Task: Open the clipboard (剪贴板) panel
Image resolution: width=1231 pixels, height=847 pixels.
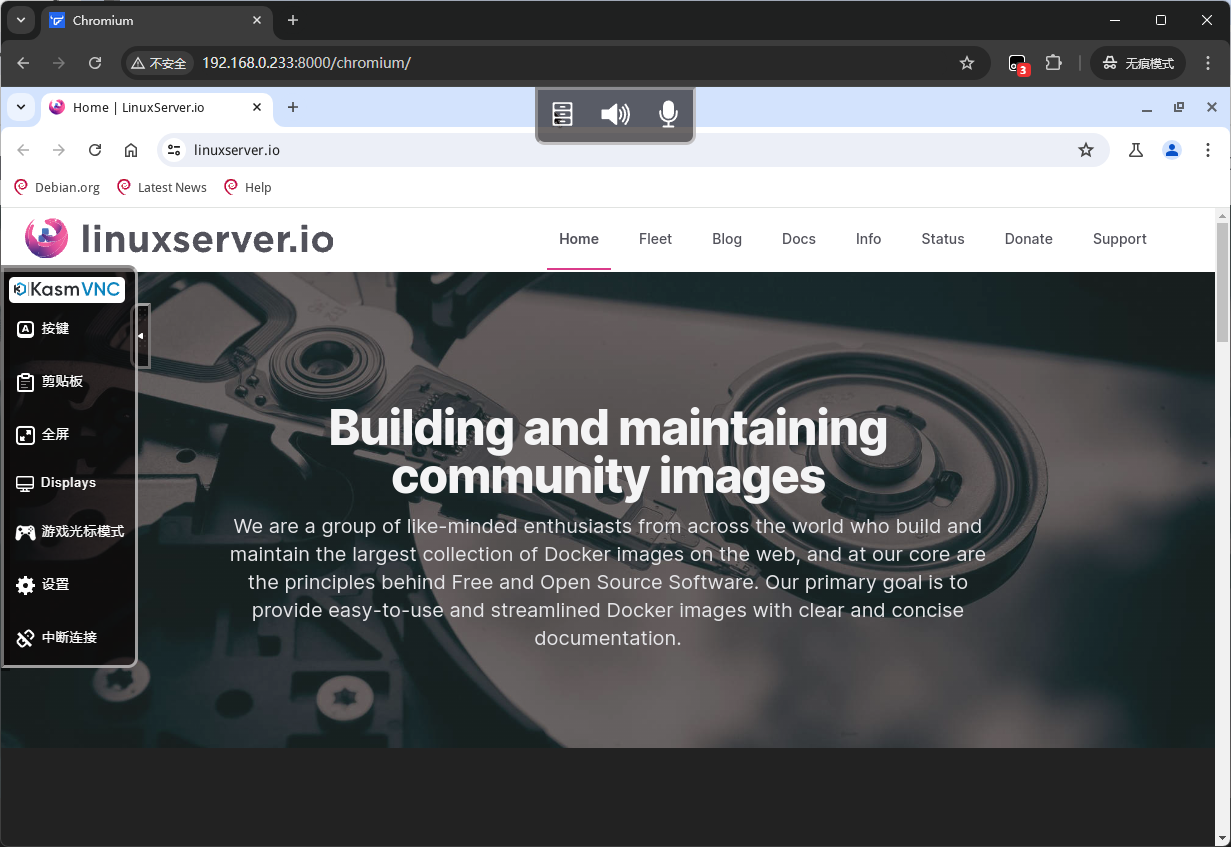Action: tap(50, 382)
